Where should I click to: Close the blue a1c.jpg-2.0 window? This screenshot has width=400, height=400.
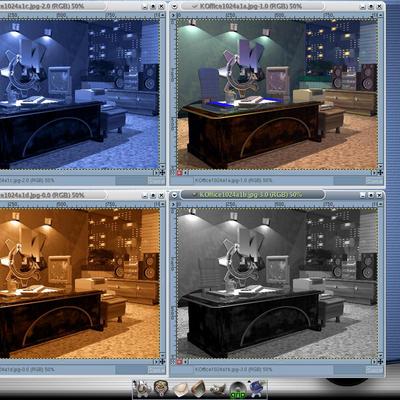(x=161, y=7)
